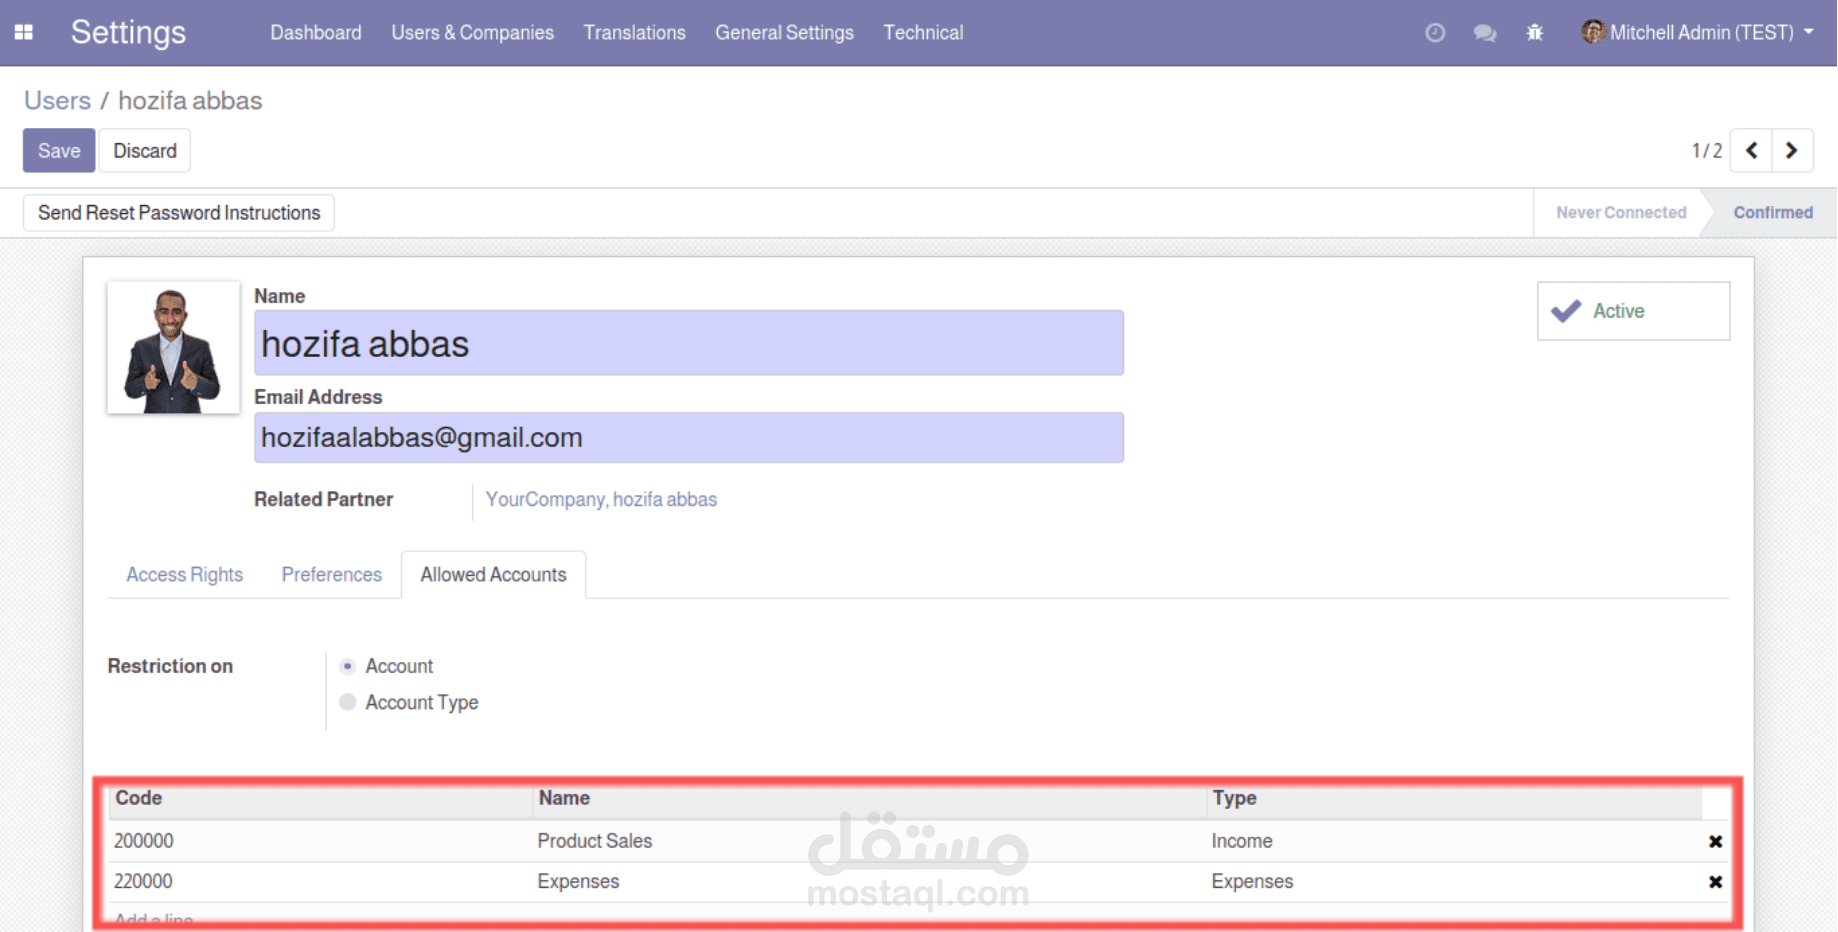The width and height of the screenshot is (1838, 932).
Task: Click the Active checkmark icon
Action: (1566, 311)
